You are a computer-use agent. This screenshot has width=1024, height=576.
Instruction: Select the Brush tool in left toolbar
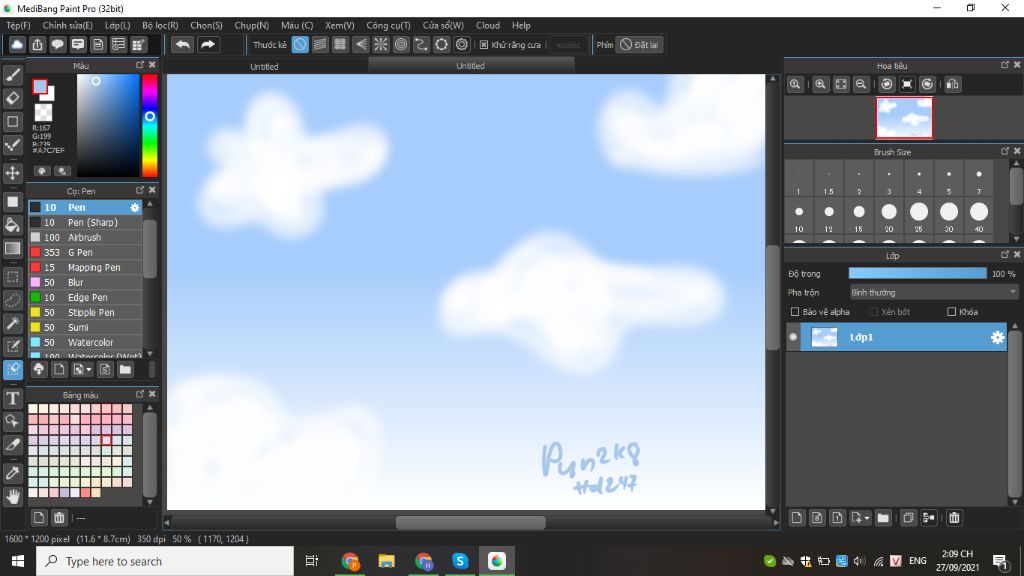[12, 75]
